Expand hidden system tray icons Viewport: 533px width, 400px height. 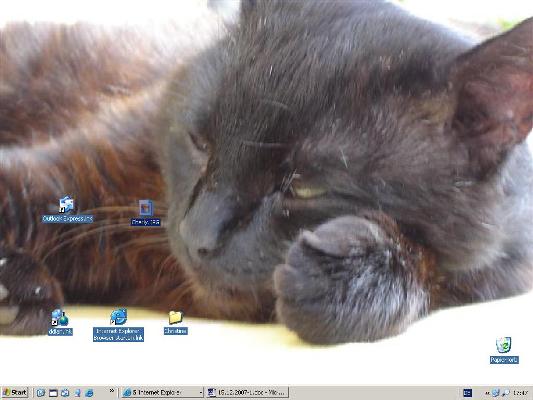point(487,393)
